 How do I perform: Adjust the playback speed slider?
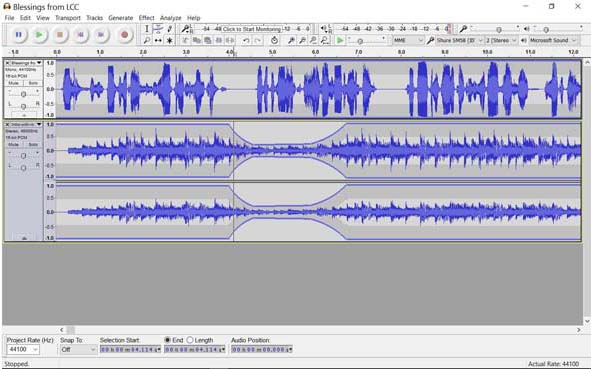pyautogui.click(x=360, y=41)
